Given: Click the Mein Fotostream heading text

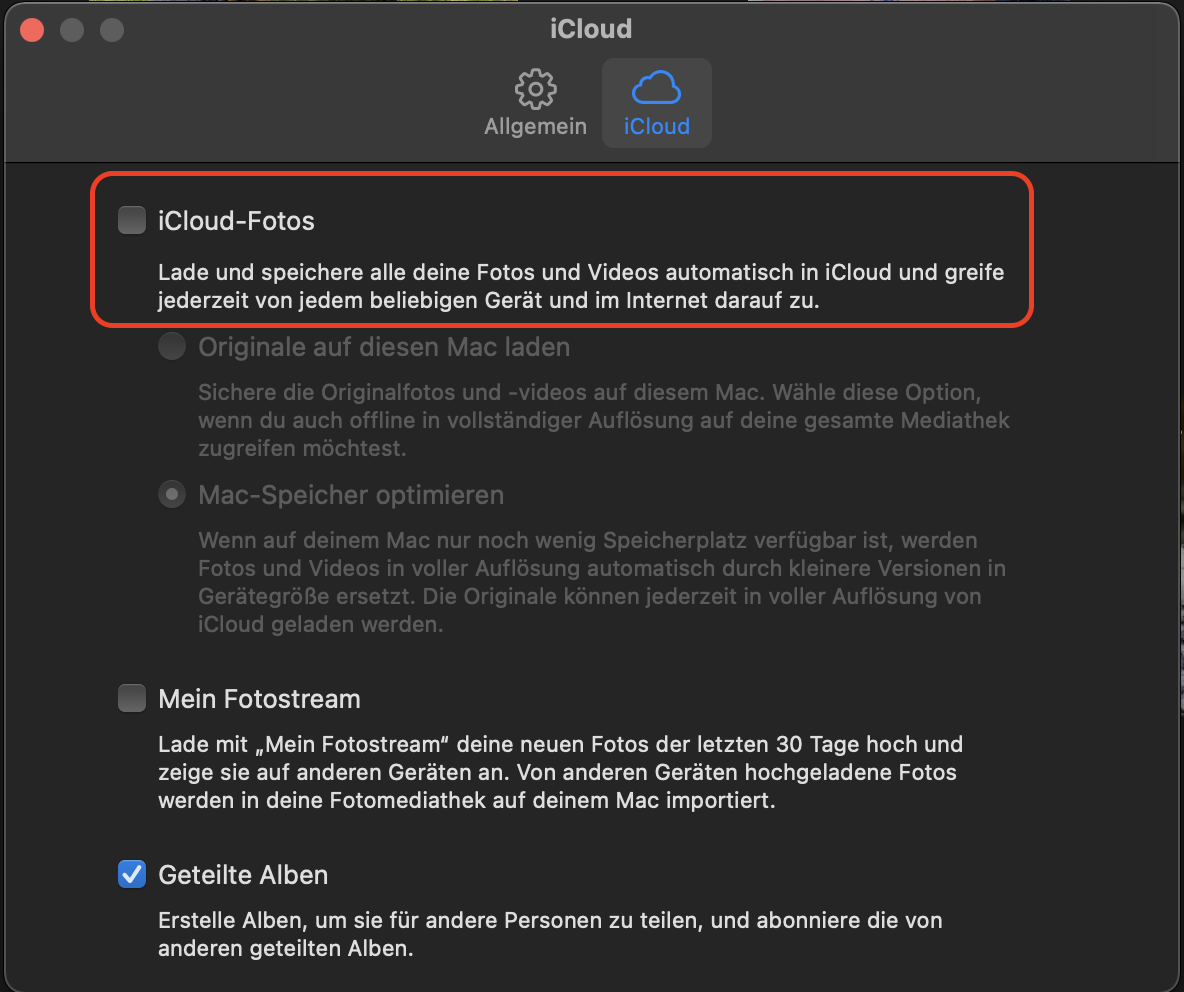Looking at the screenshot, I should pyautogui.click(x=259, y=699).
